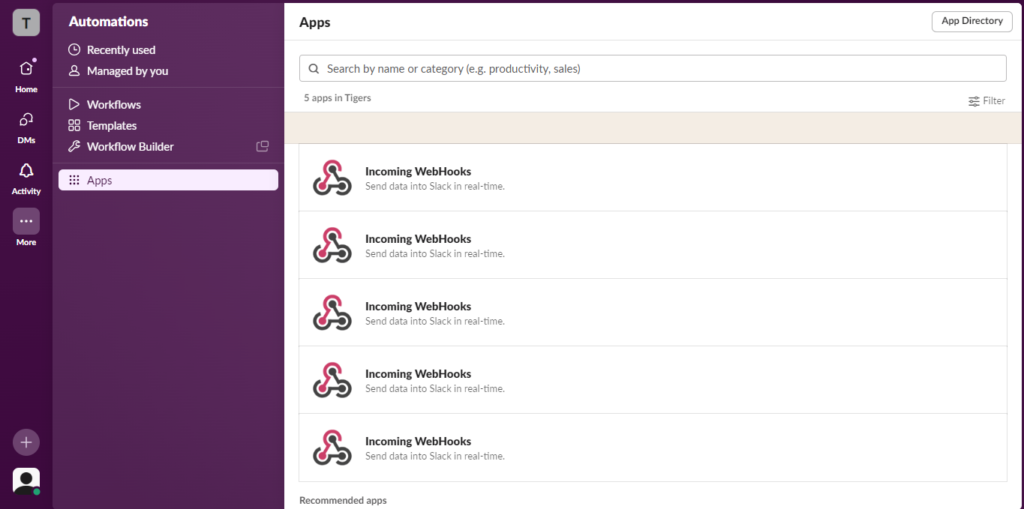Viewport: 1024px width, 509px height.
Task: Click the person icon beside Managed by you
Action: point(74,71)
